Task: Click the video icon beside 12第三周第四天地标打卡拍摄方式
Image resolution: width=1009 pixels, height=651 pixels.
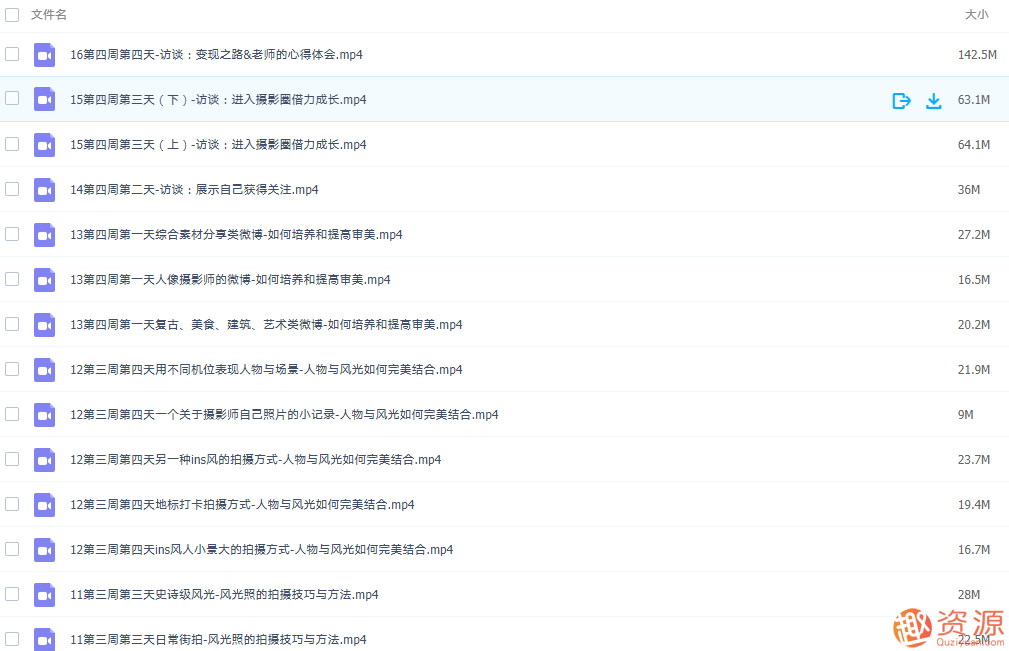Action: (44, 505)
